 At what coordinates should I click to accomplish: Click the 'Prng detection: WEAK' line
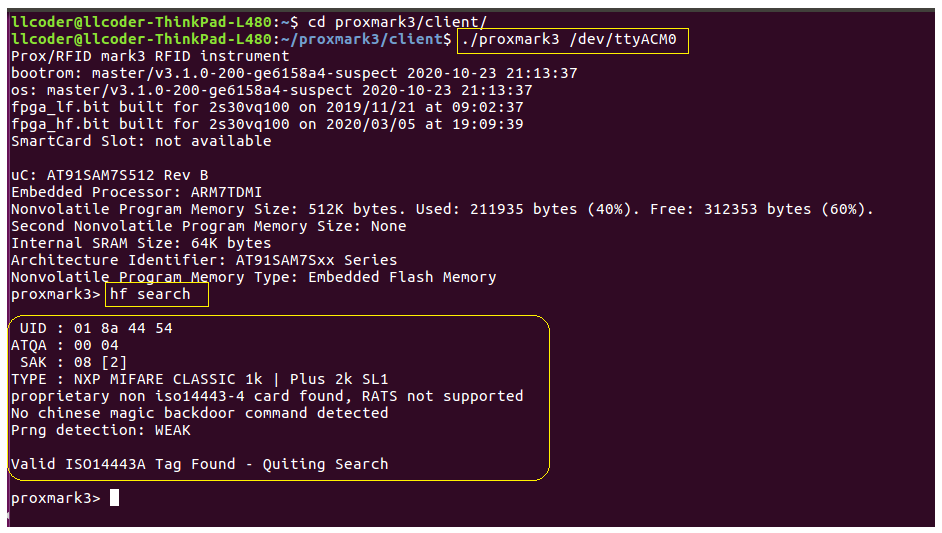(x=100, y=430)
